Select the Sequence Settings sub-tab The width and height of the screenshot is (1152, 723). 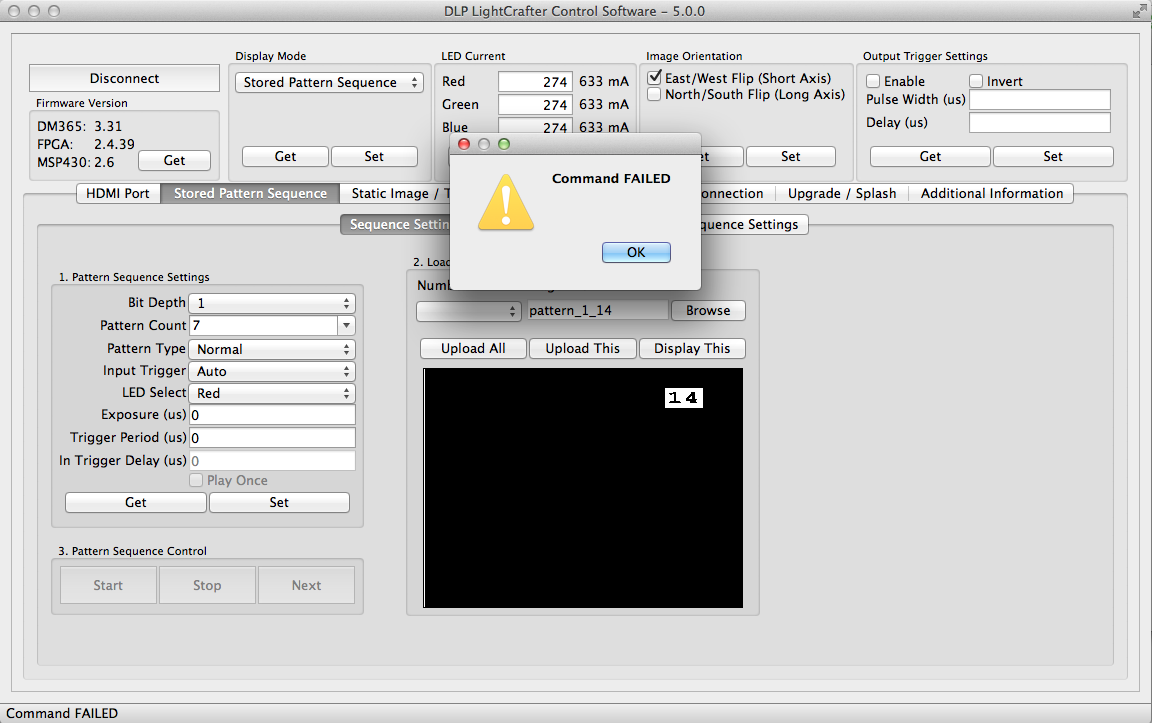coord(395,224)
